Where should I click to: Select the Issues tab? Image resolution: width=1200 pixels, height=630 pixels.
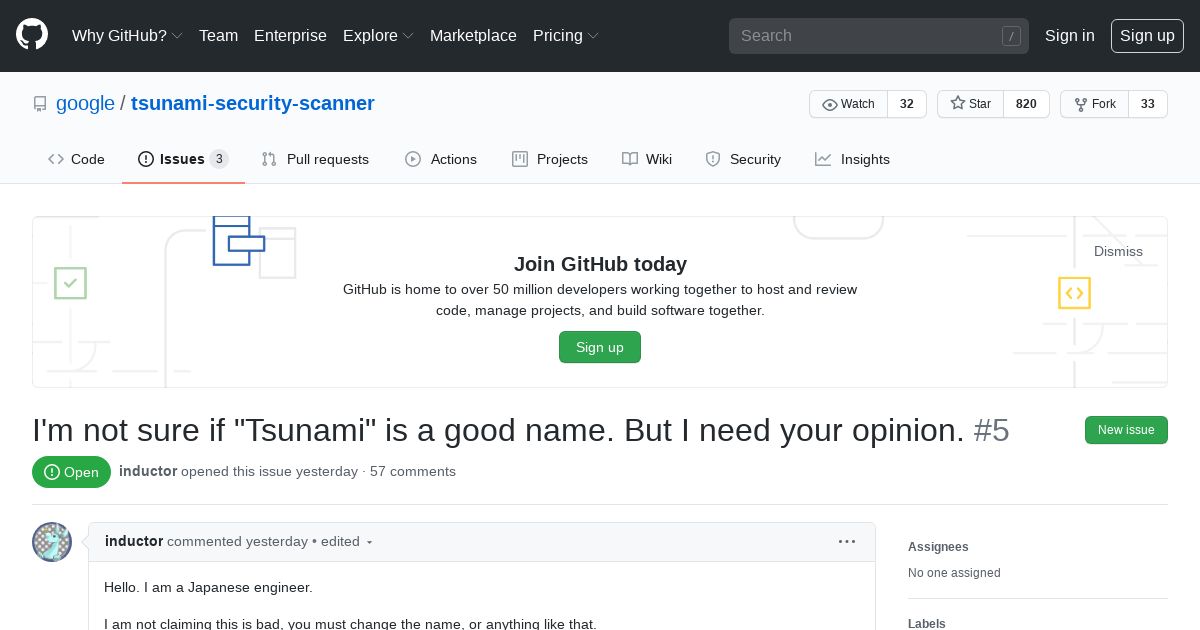pos(183,159)
